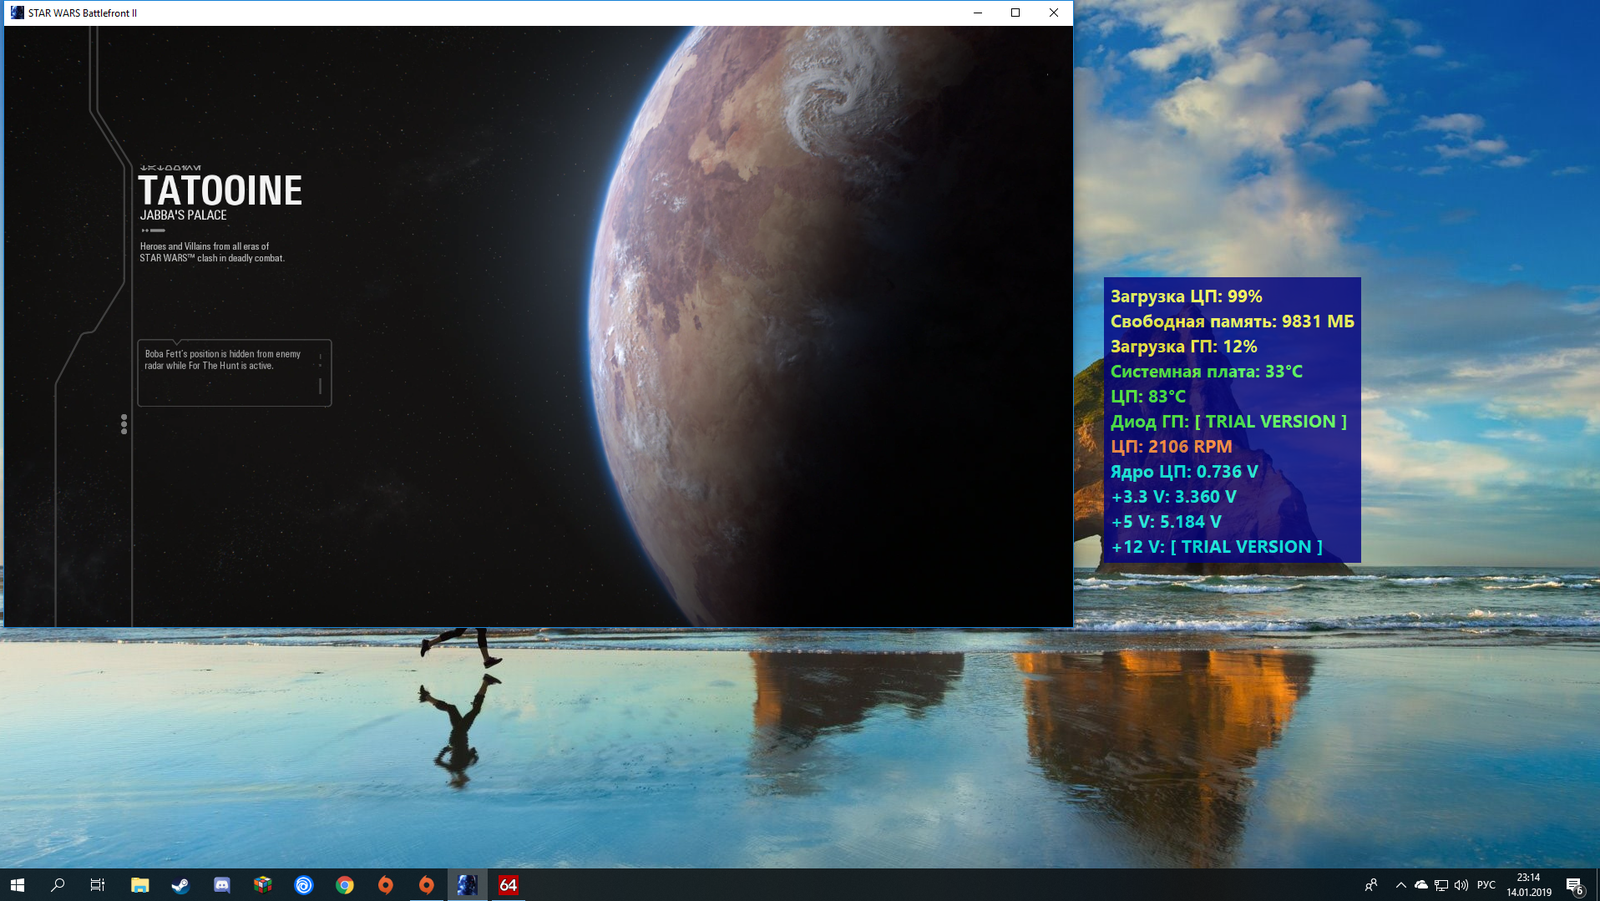Screen dimensions: 1600x901
Task: Open the Rubik's cube app icon
Action: click(263, 885)
